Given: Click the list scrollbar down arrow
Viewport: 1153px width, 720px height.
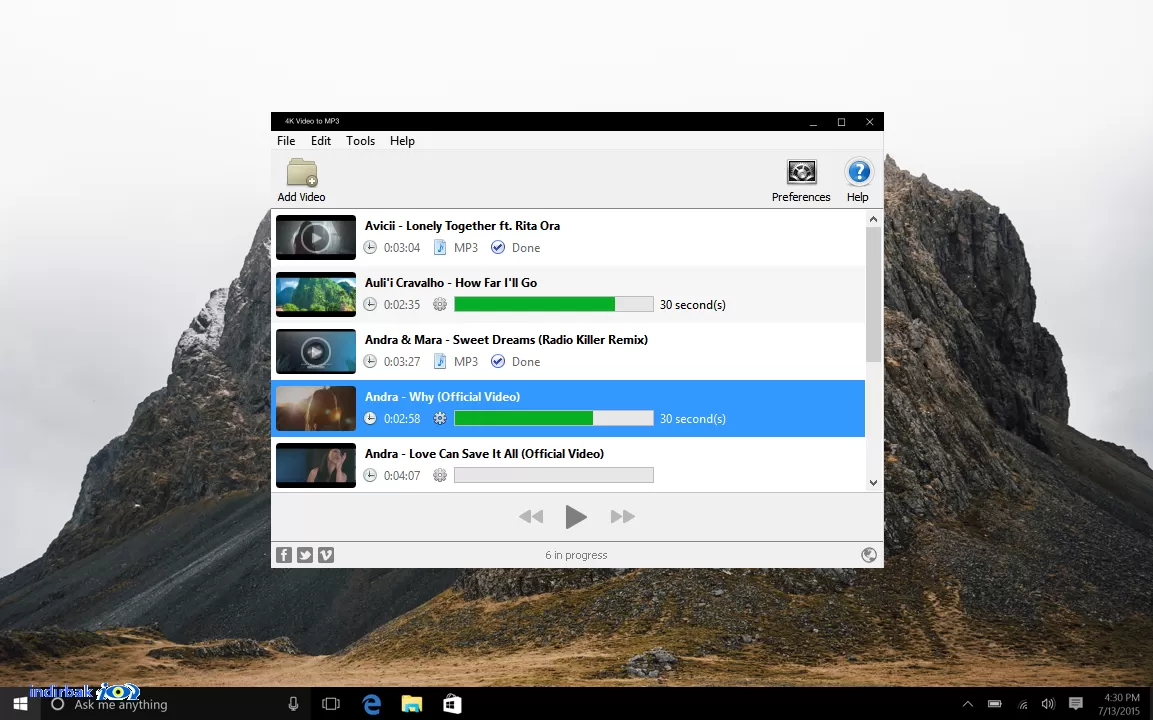Looking at the screenshot, I should click(874, 483).
